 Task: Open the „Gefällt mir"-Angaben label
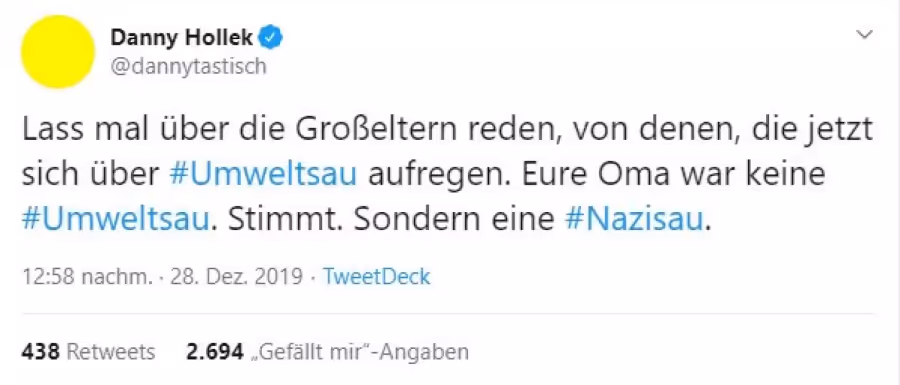click(360, 352)
